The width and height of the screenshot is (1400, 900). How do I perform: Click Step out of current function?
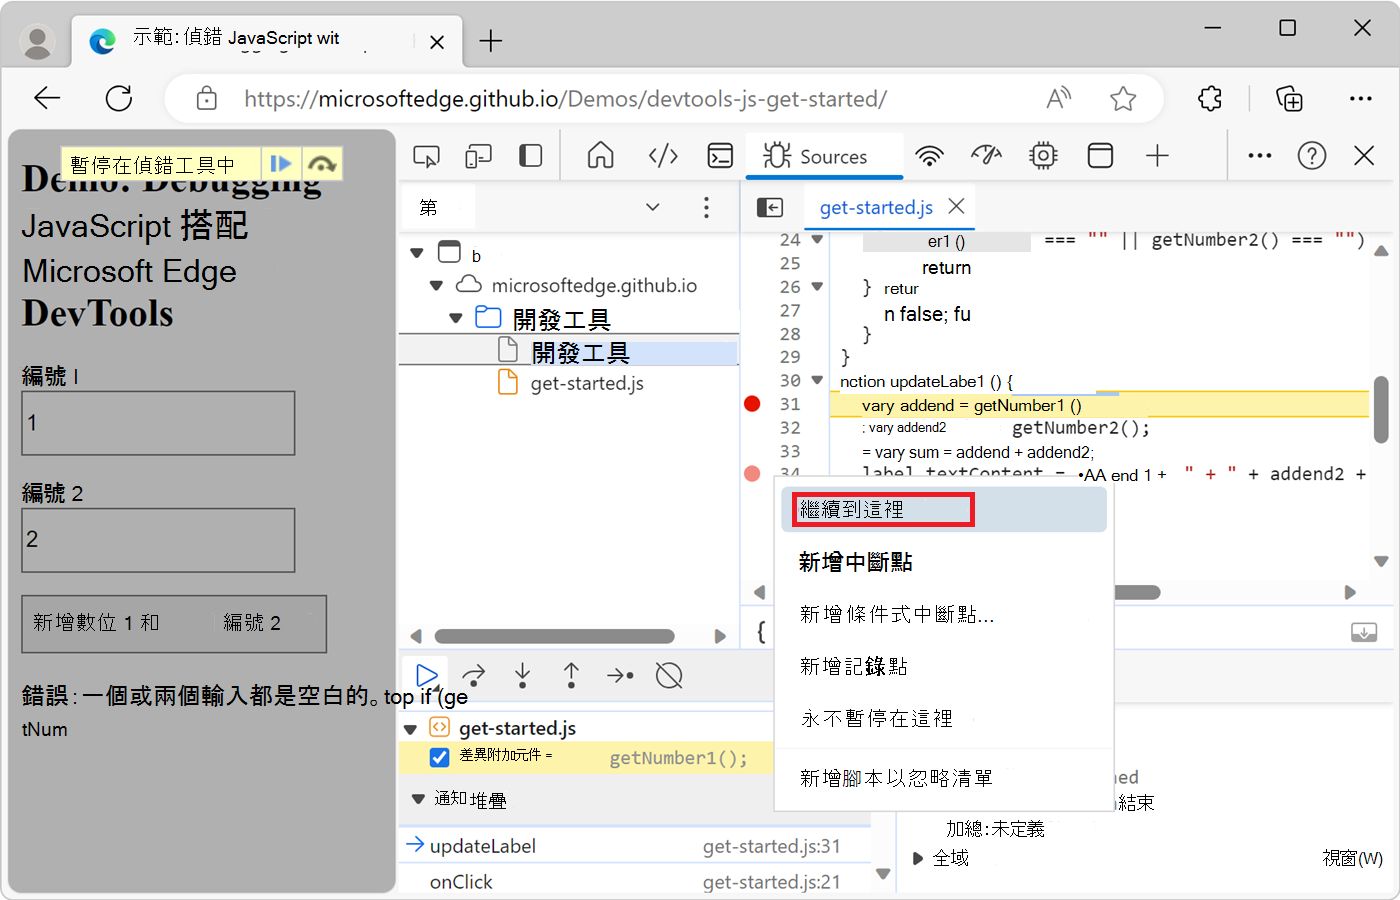(x=571, y=676)
